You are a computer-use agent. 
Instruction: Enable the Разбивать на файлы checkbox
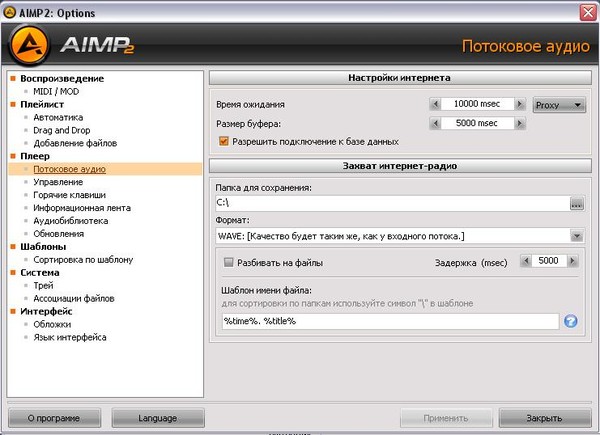pyautogui.click(x=228, y=262)
